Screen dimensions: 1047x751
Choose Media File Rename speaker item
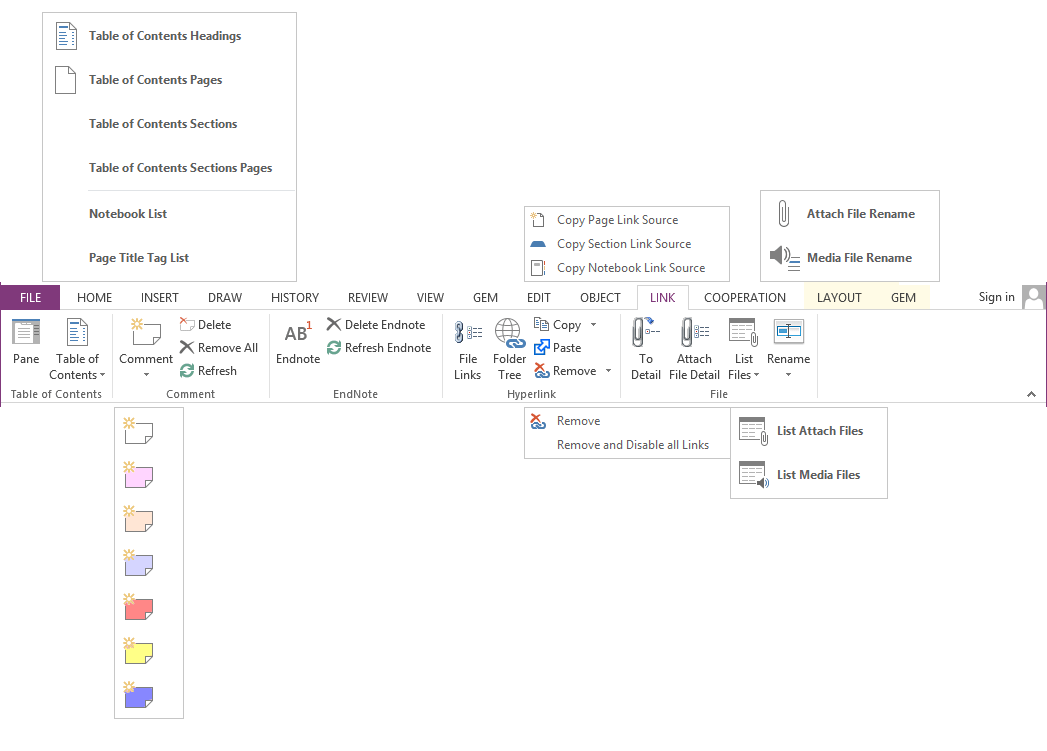pyautogui.click(x=850, y=258)
